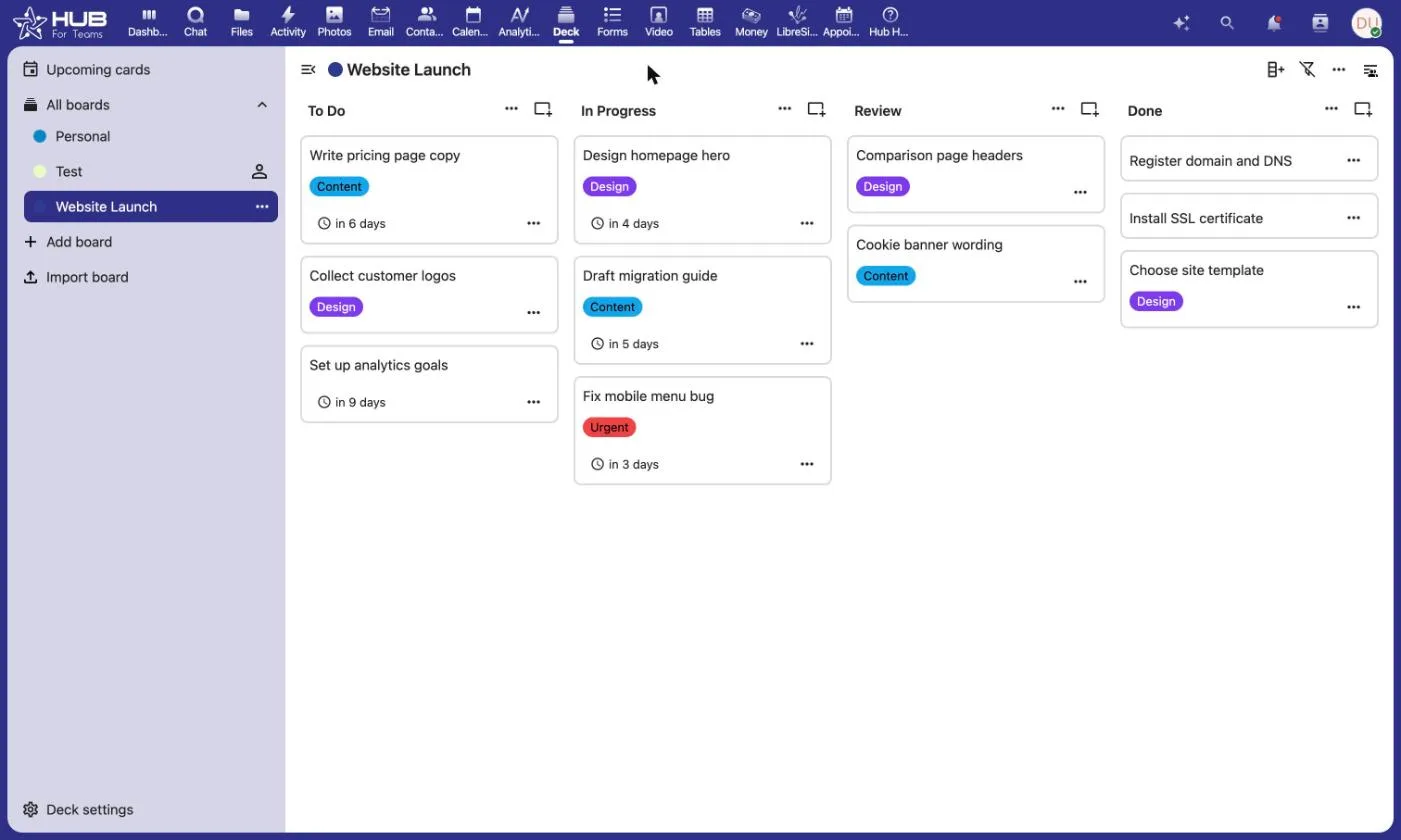This screenshot has width=1401, height=840.
Task: Add a card to the To Do list
Action: coord(543,109)
